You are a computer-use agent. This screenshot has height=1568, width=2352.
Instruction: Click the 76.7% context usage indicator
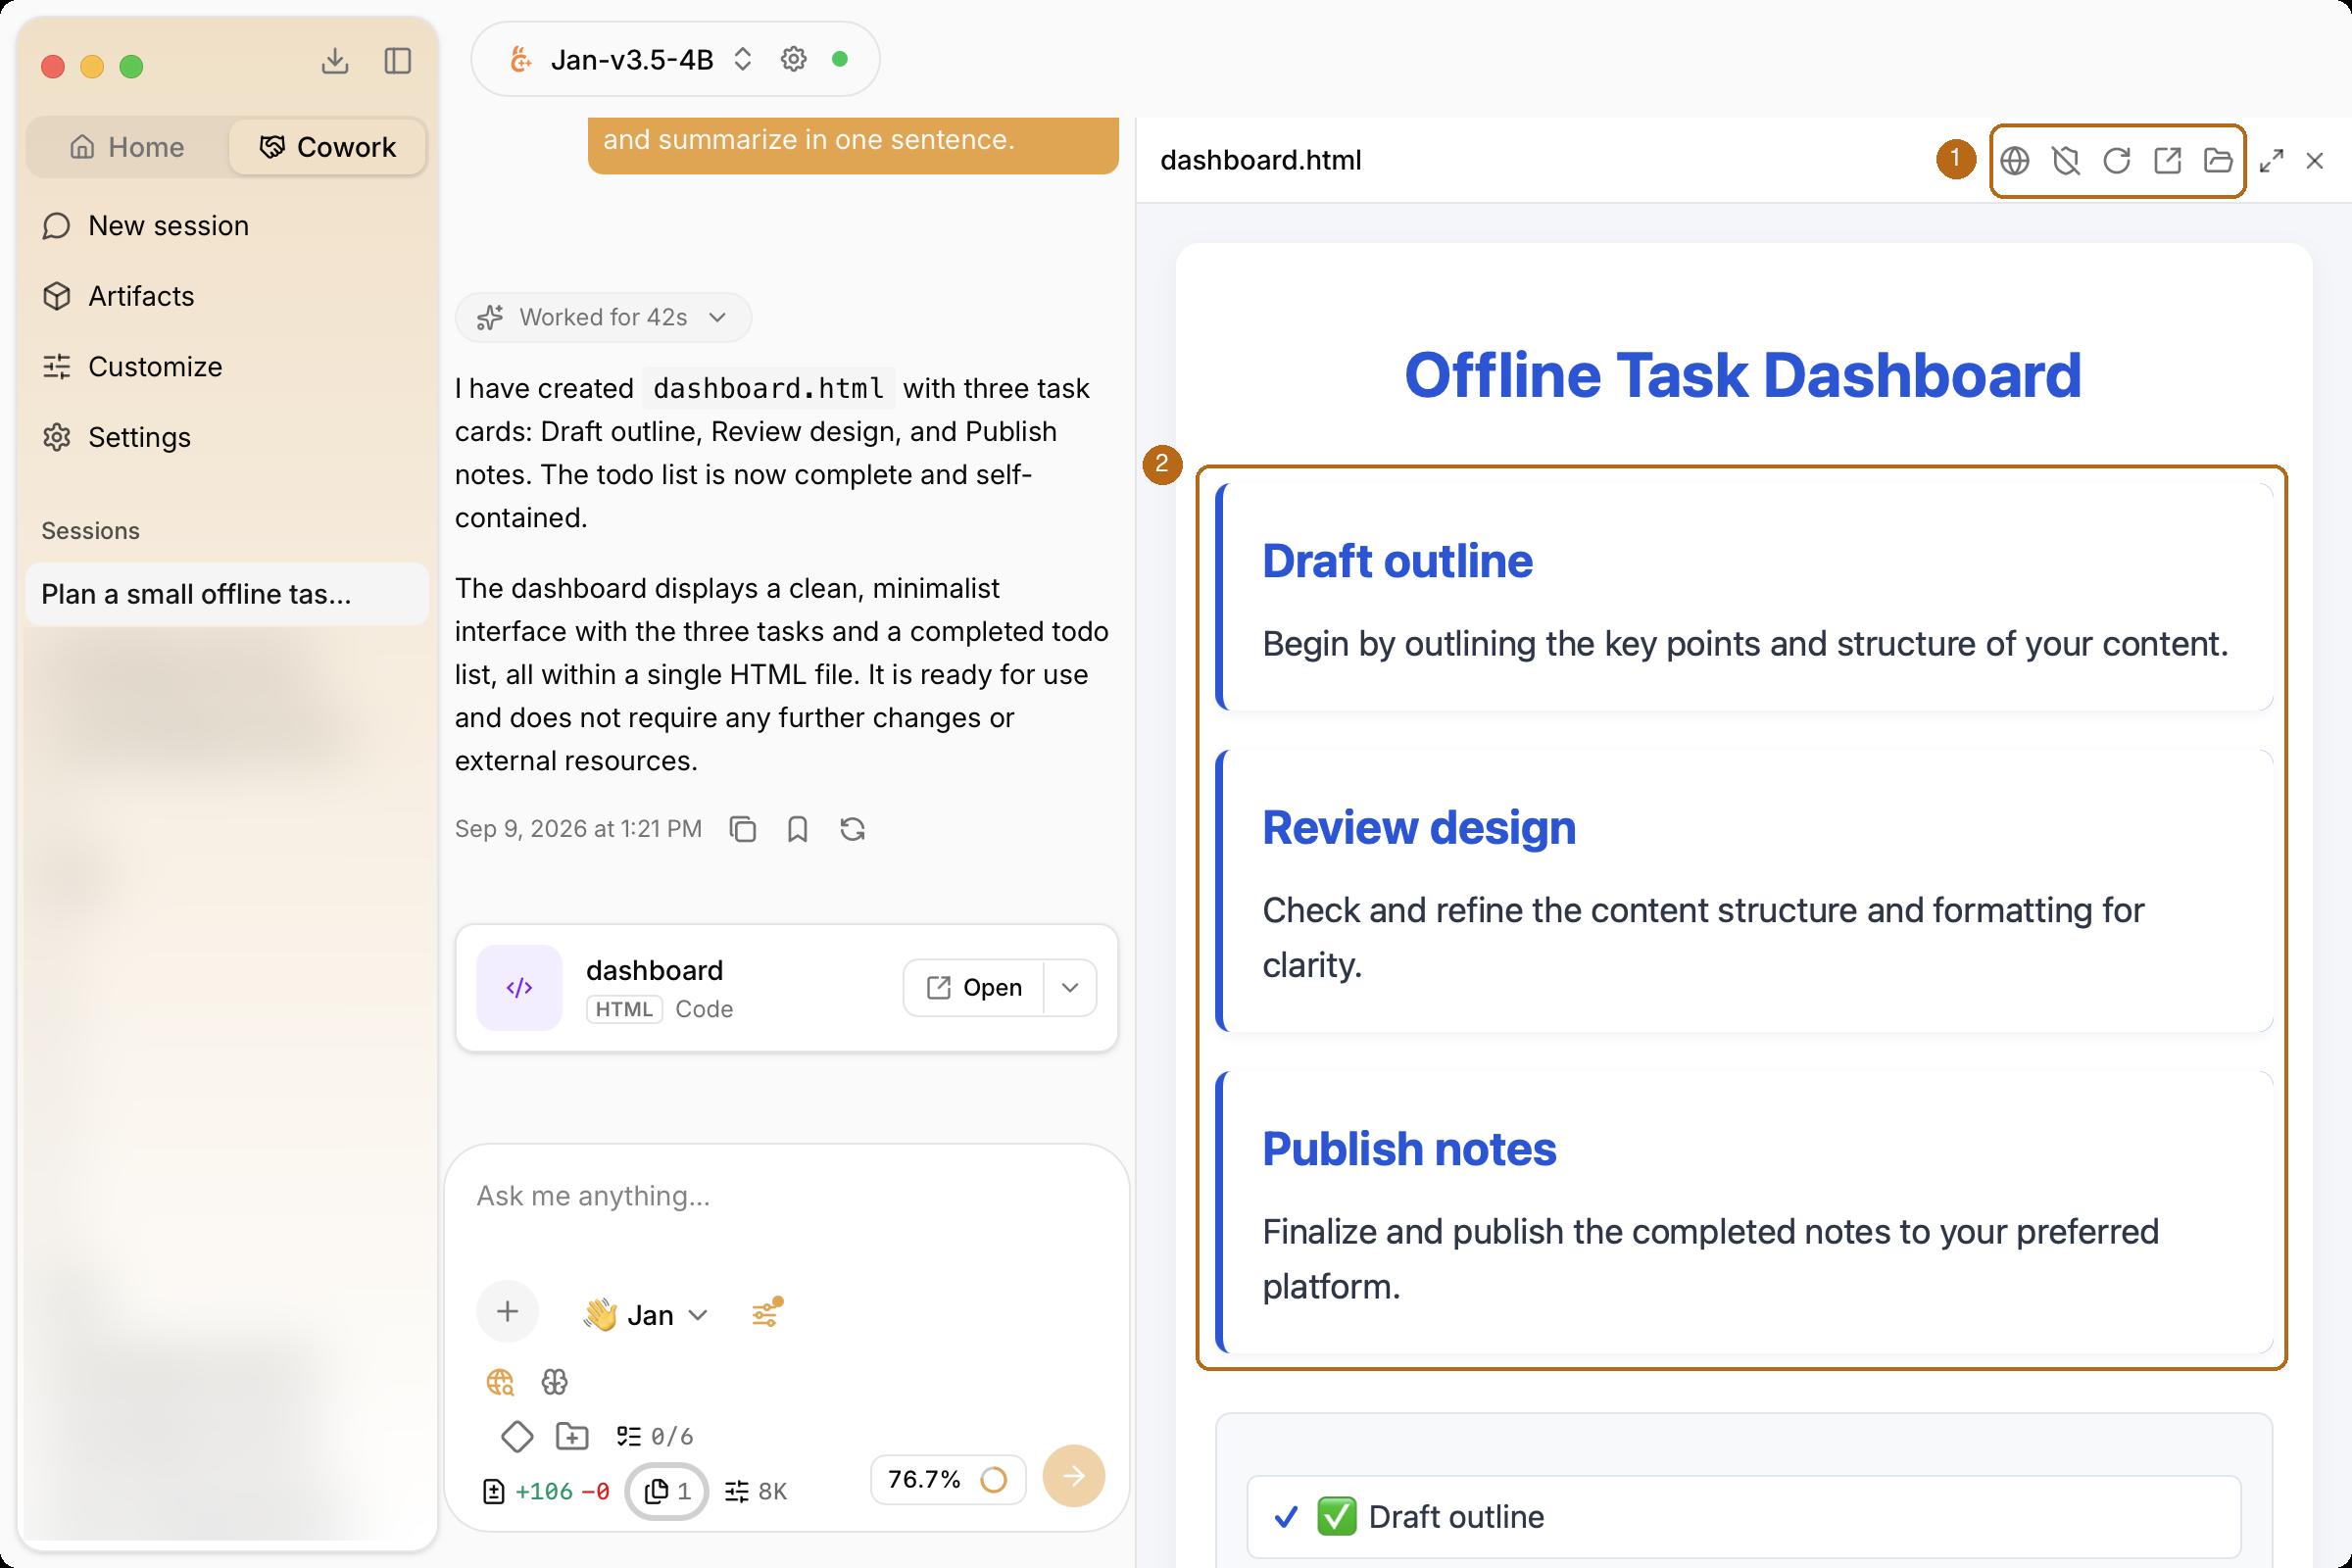coord(948,1480)
